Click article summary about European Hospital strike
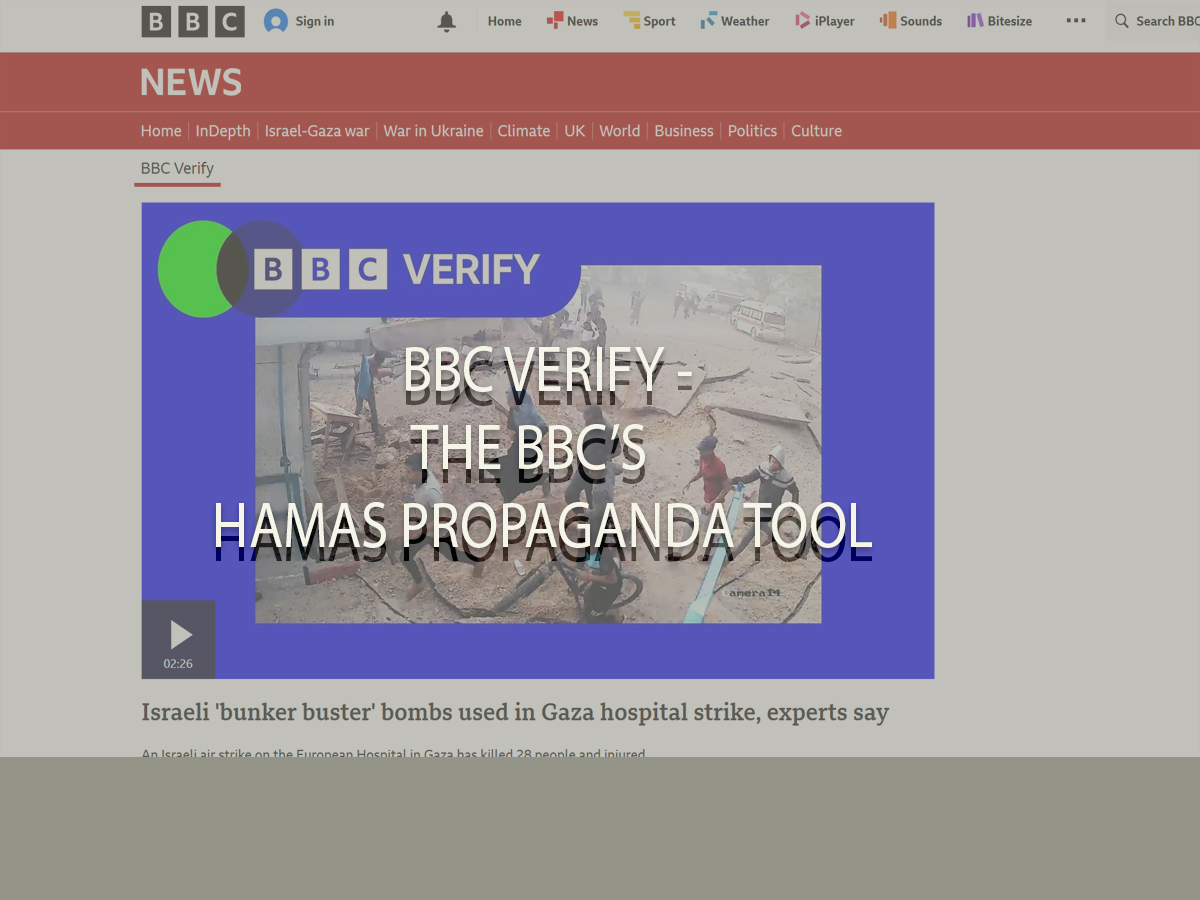 coord(393,753)
